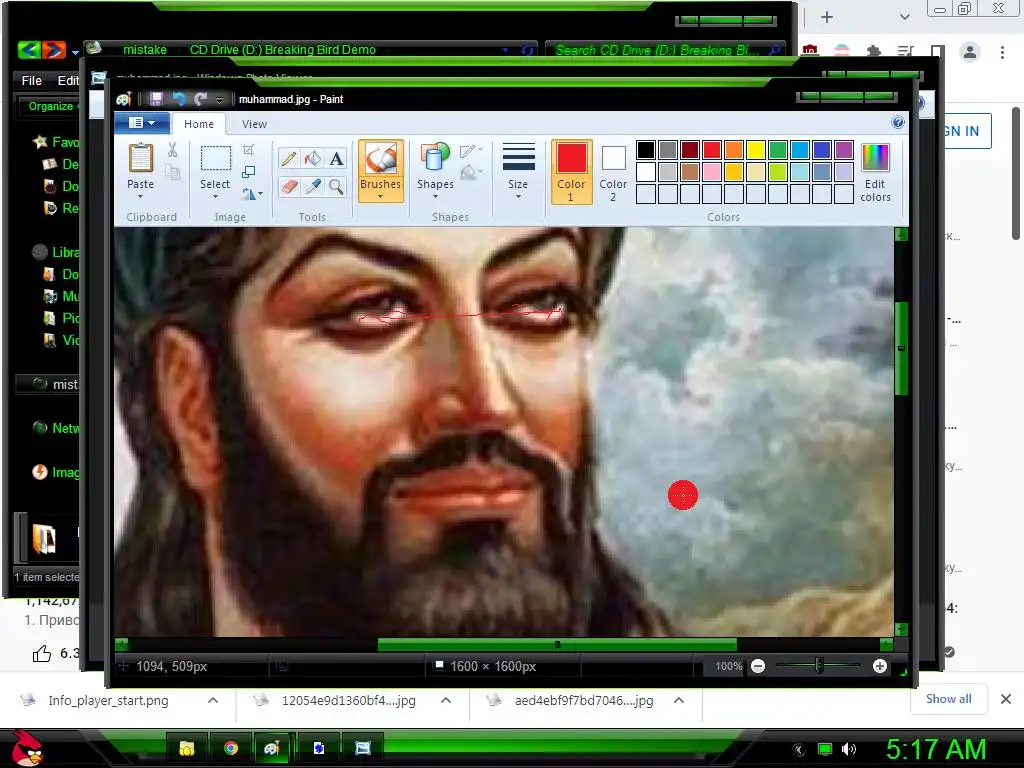Click the zoom in plus button
The image size is (1024, 768).
(x=880, y=666)
